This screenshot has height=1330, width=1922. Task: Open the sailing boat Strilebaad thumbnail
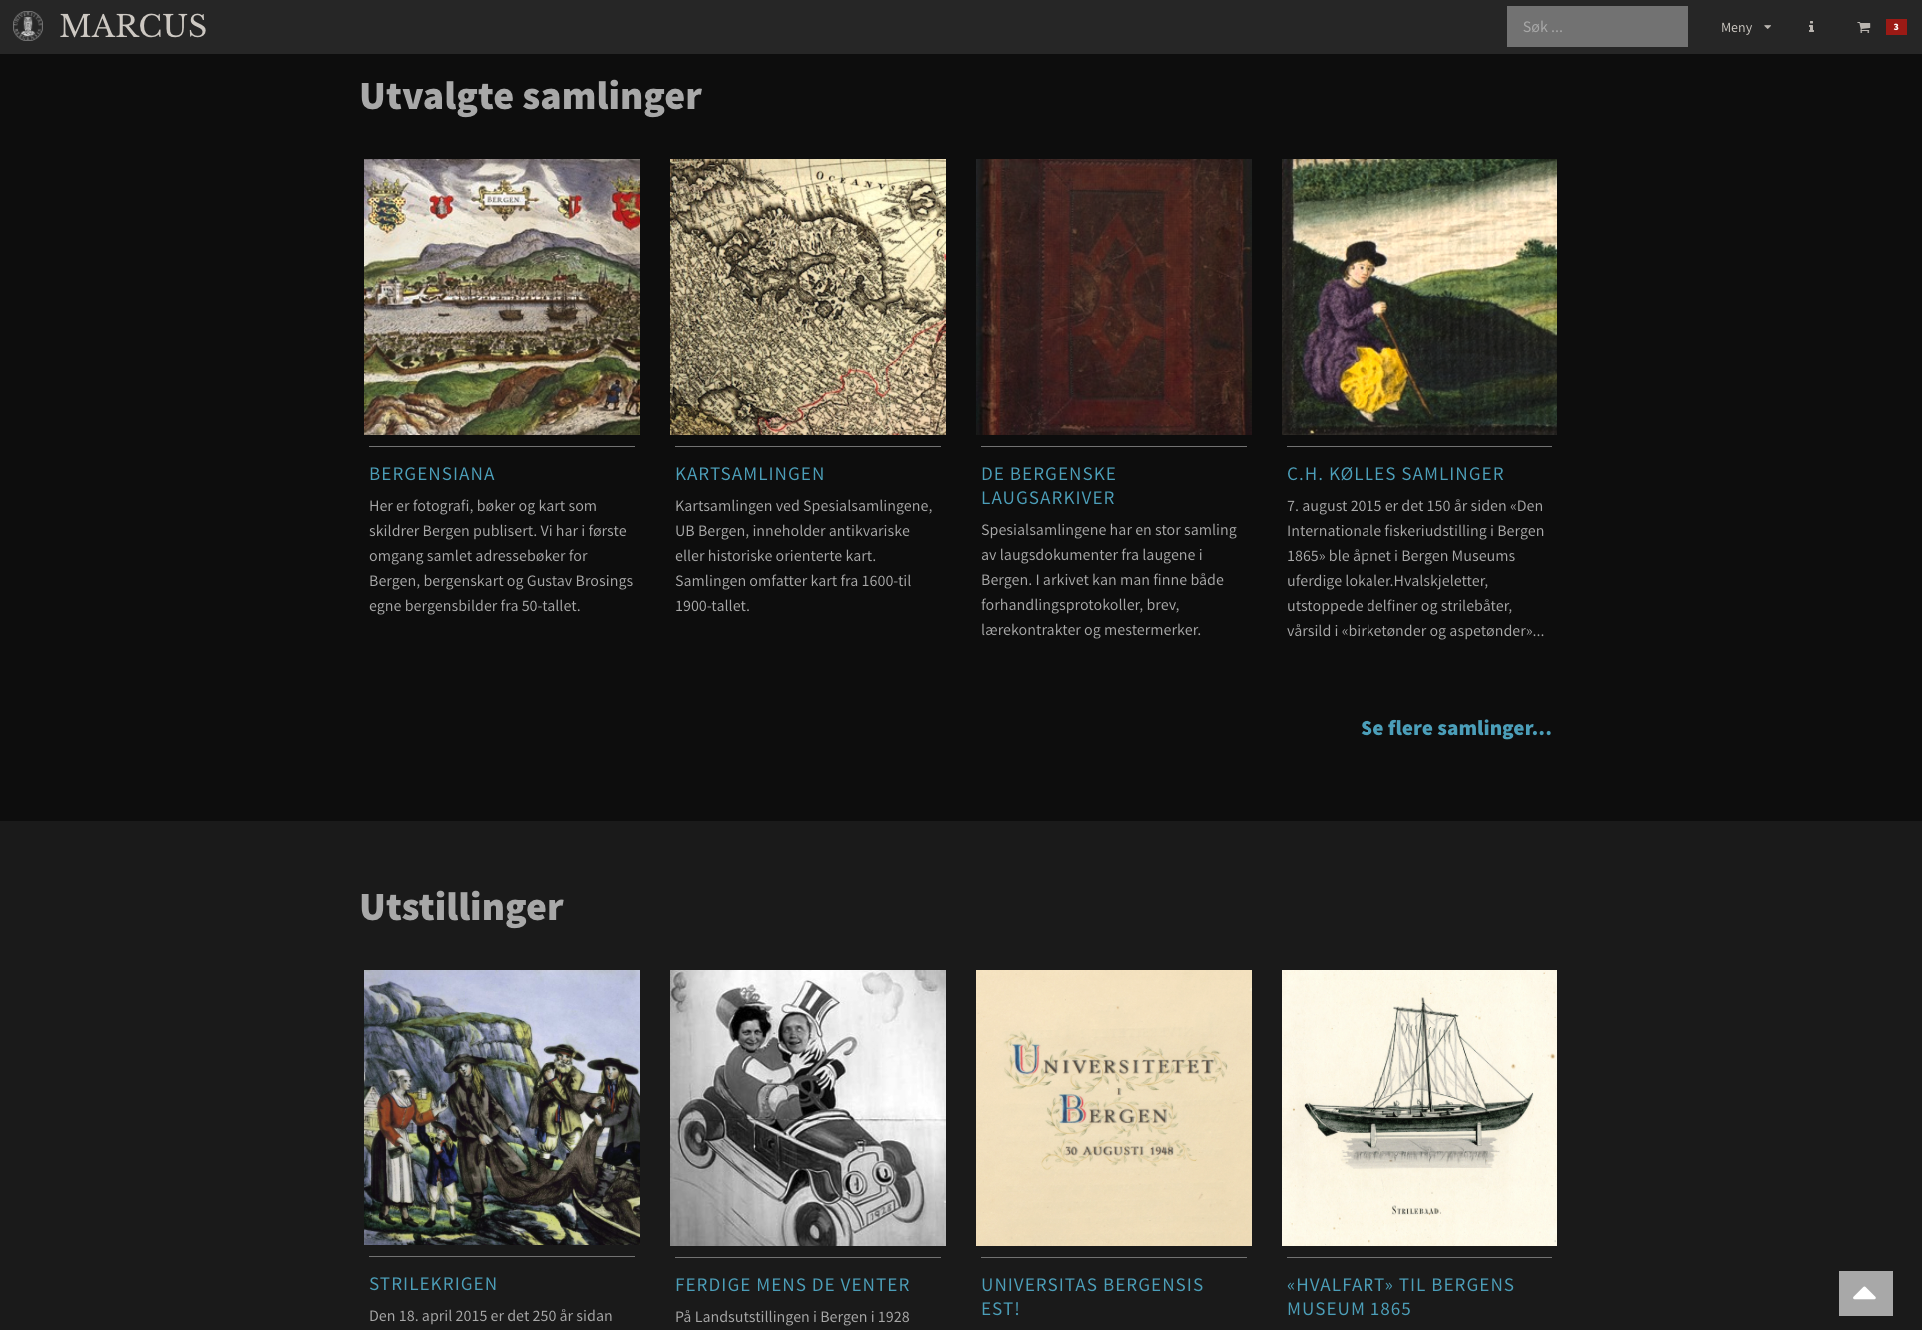pos(1419,1108)
